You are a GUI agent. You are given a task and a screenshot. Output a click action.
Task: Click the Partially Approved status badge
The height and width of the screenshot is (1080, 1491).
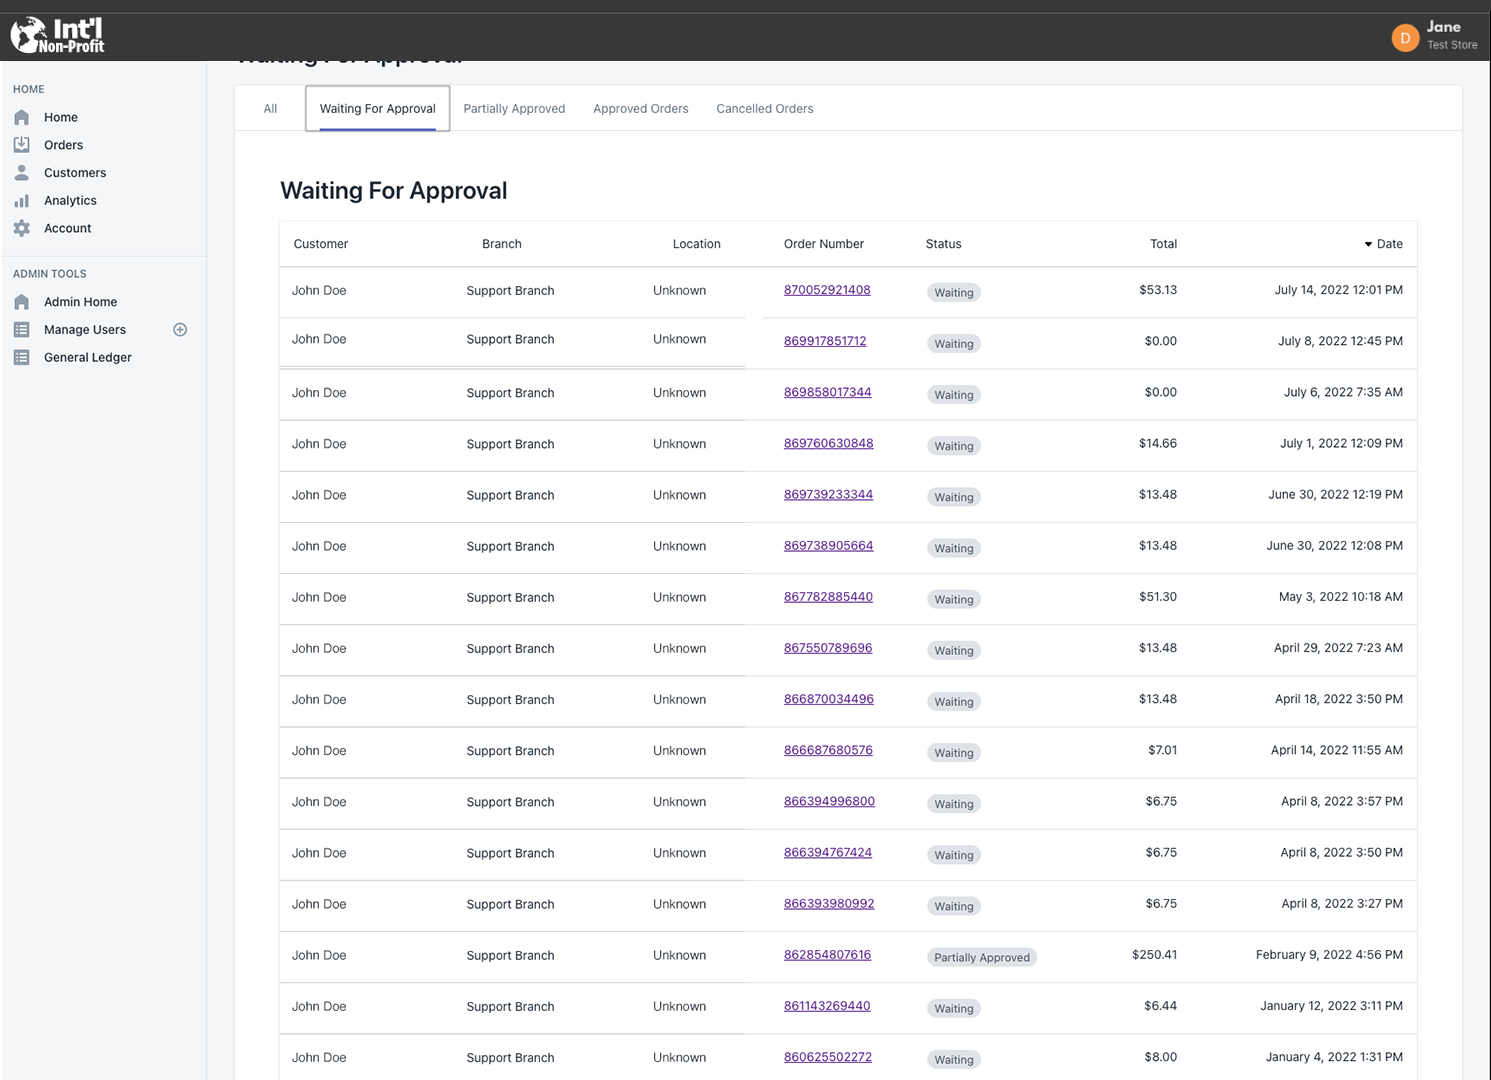pos(981,958)
